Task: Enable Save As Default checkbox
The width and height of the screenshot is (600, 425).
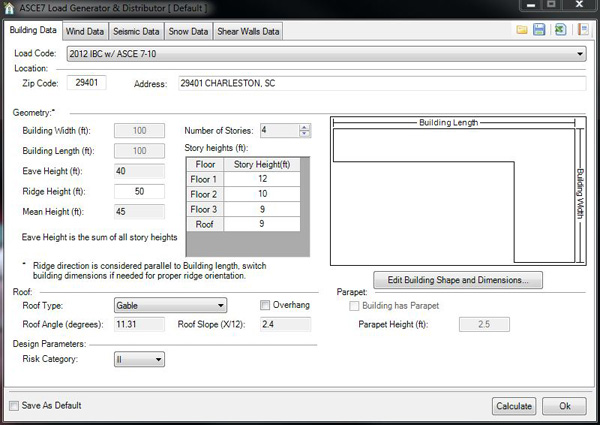Action: 14,405
